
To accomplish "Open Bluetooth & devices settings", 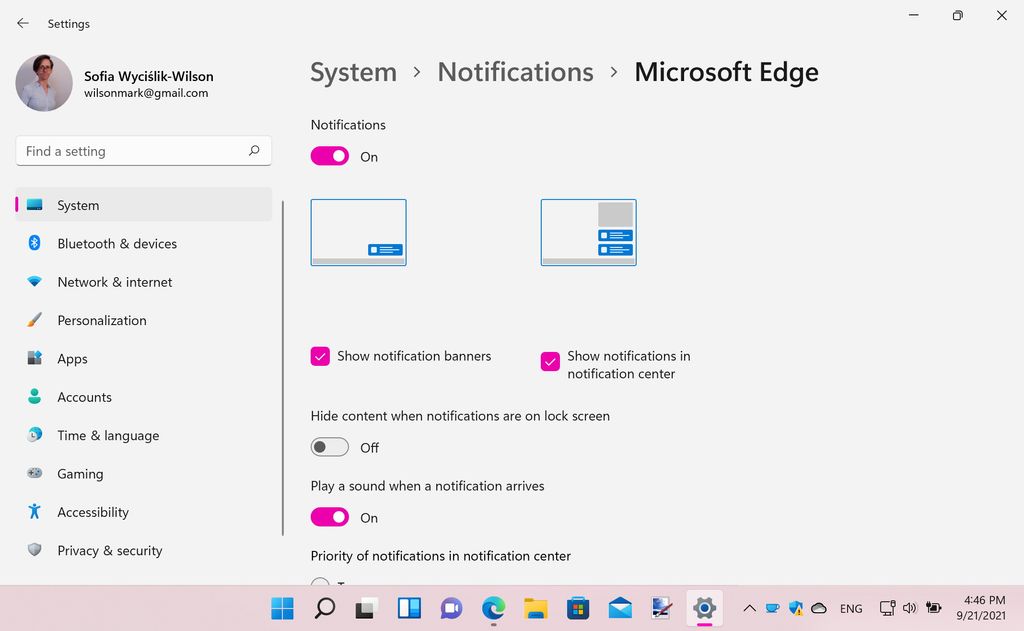I will pyautogui.click(x=116, y=243).
